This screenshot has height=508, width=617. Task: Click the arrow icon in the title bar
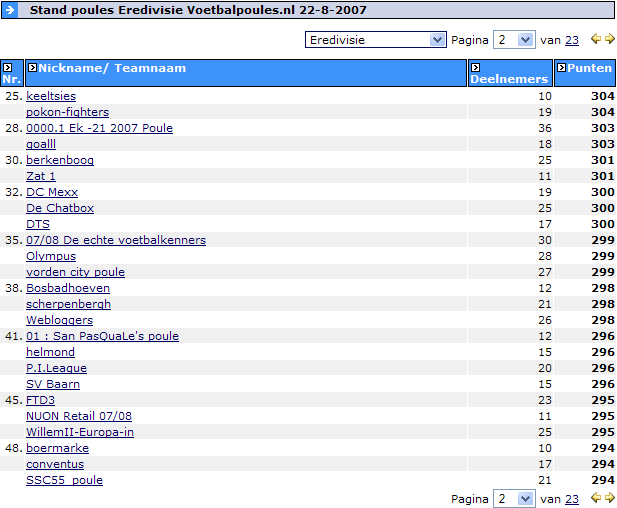coord(12,10)
